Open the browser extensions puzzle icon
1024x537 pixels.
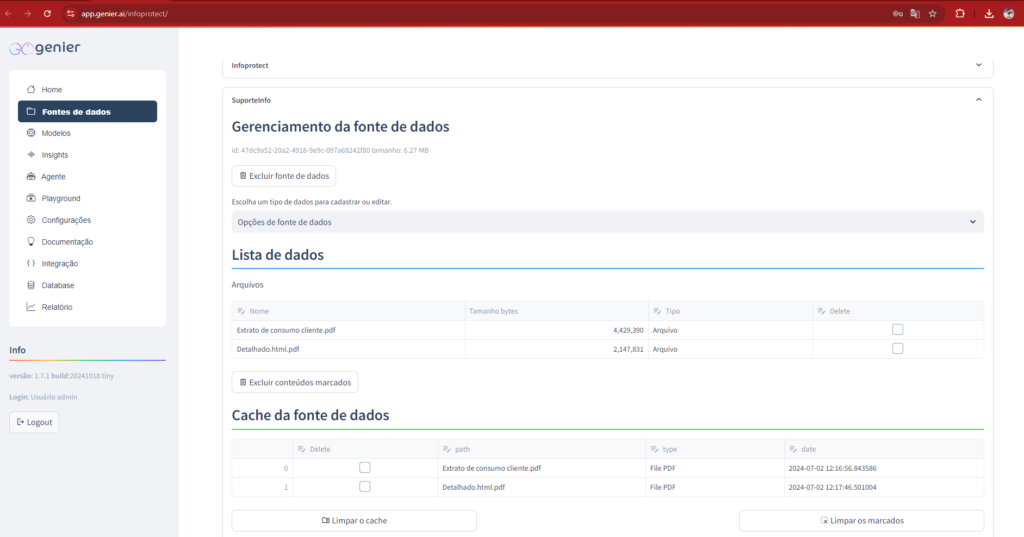(960, 13)
